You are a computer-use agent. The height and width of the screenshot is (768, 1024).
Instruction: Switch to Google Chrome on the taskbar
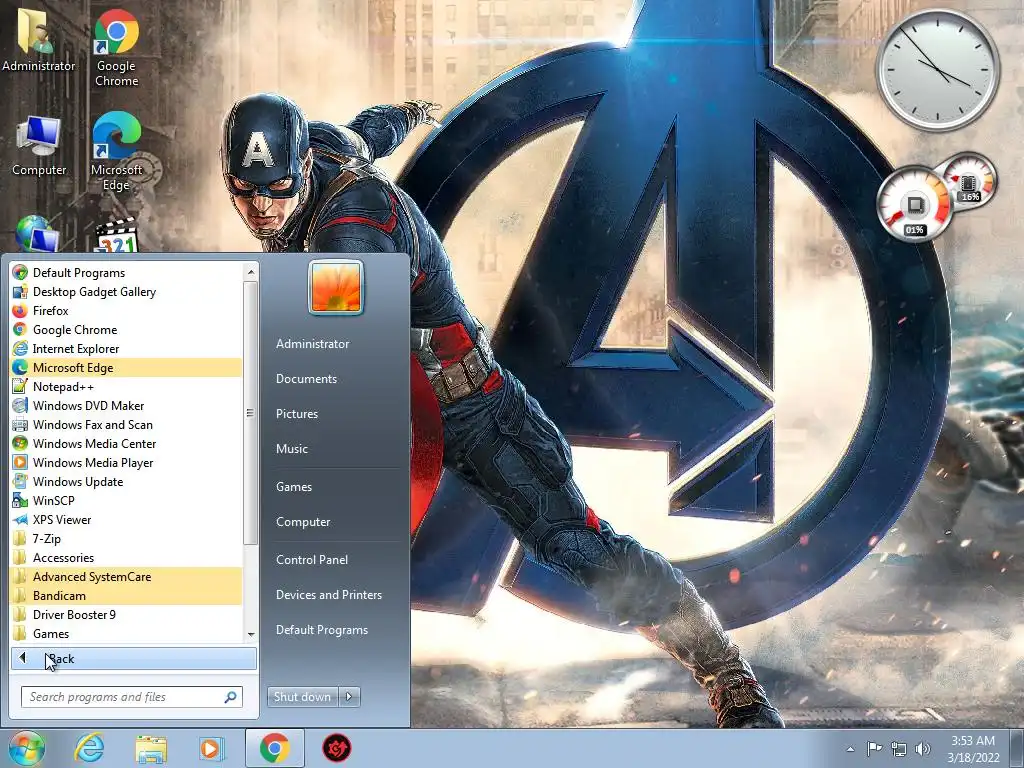coord(274,748)
